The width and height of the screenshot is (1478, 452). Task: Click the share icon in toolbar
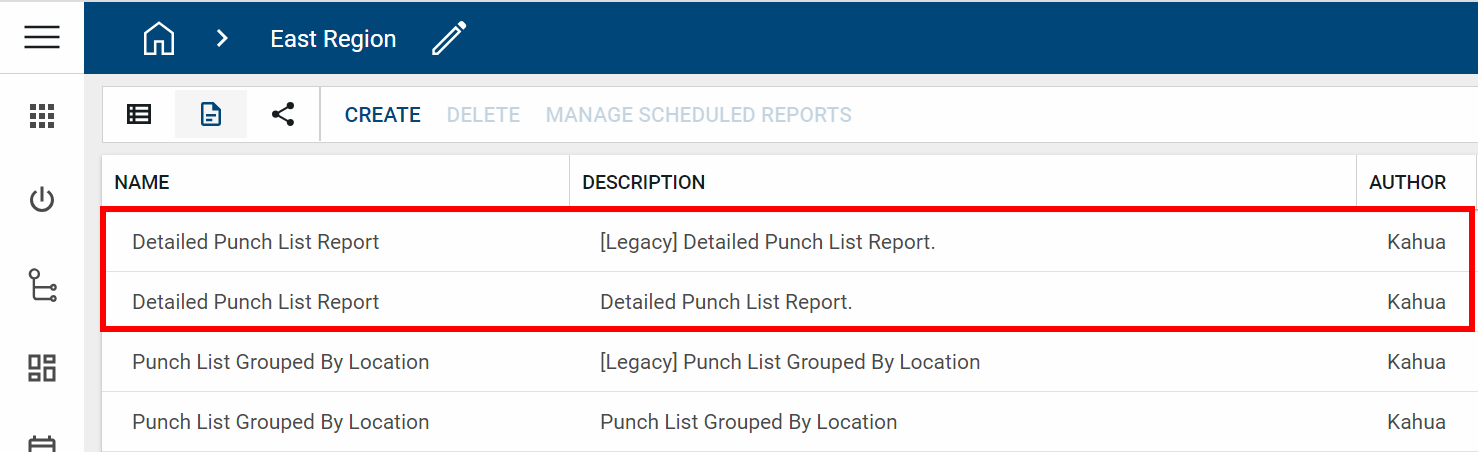click(283, 114)
